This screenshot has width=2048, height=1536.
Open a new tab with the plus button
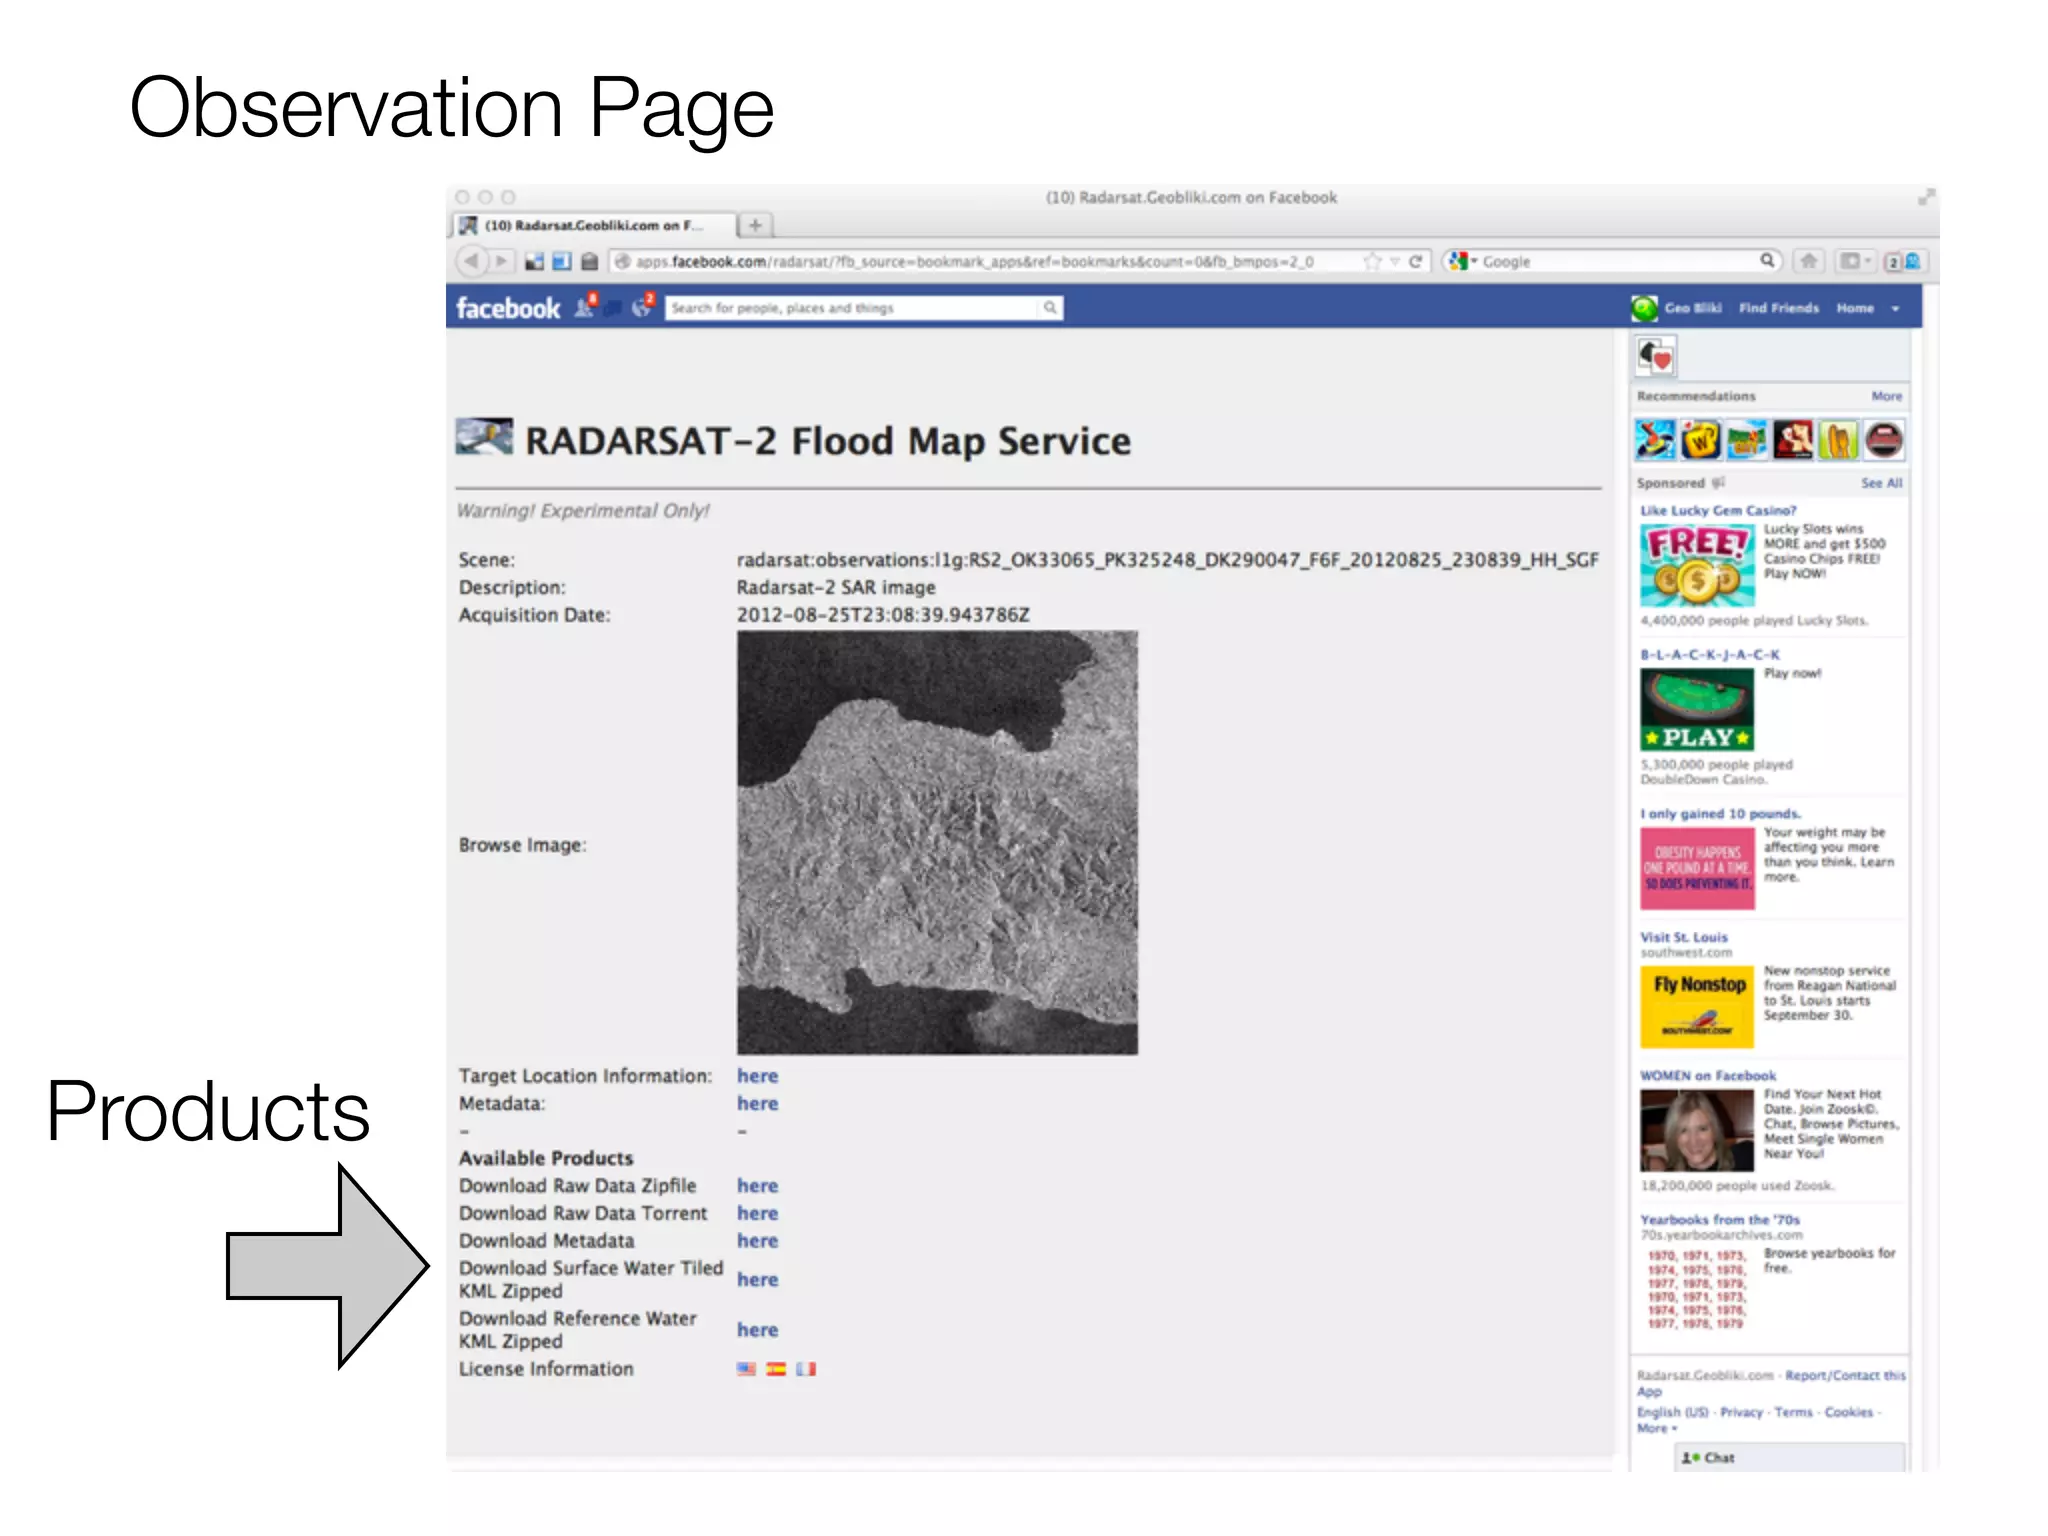(755, 225)
